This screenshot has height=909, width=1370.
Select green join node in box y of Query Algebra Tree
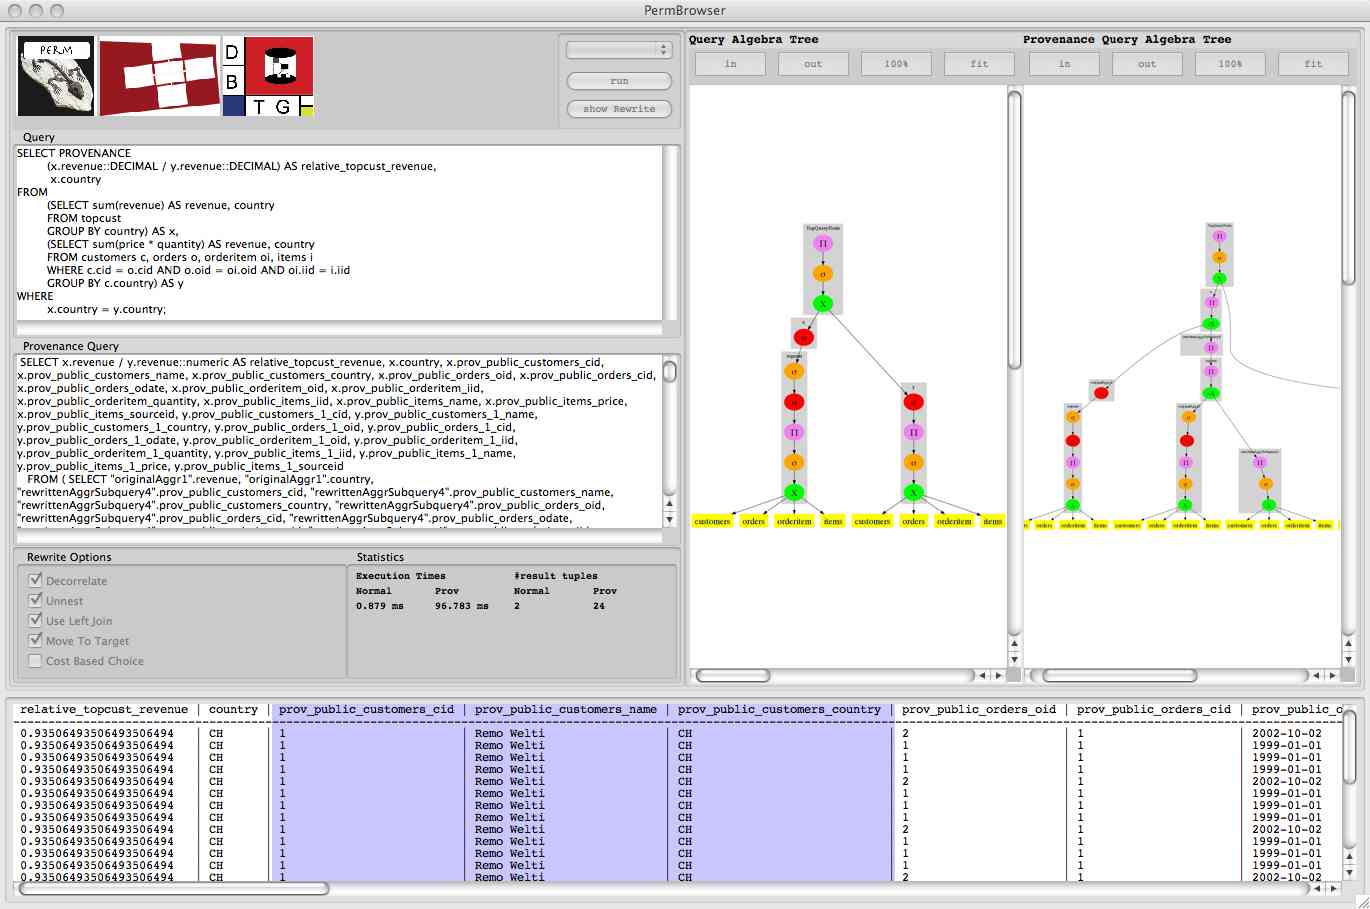913,492
